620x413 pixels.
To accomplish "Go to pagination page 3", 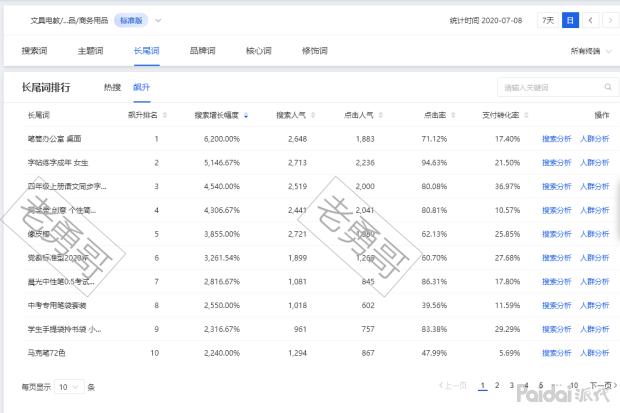I will pyautogui.click(x=512, y=385).
